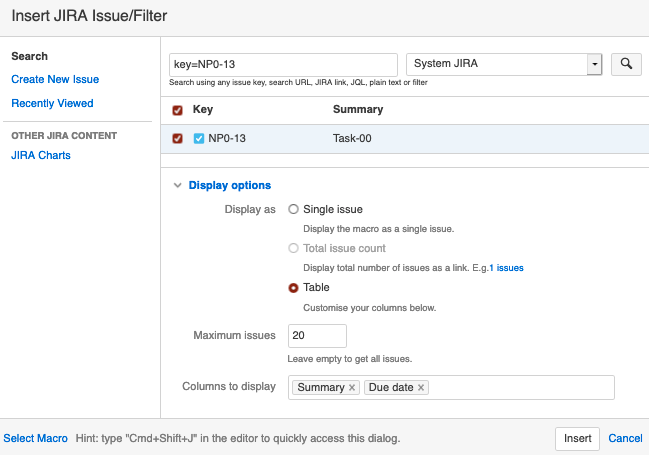Click the Maximum issues input field

317,336
